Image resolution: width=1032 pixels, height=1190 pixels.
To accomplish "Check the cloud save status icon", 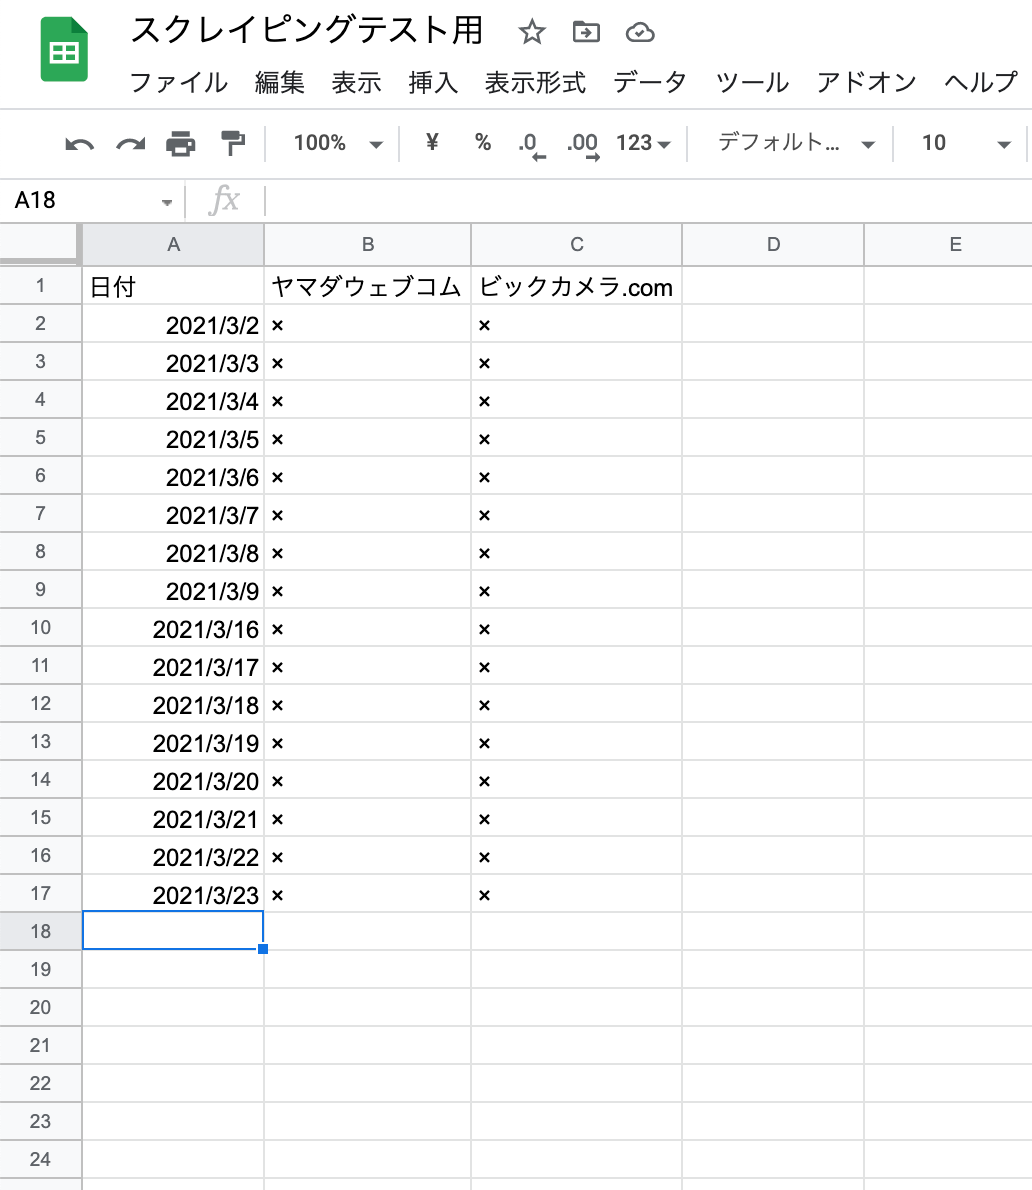I will pyautogui.click(x=640, y=32).
